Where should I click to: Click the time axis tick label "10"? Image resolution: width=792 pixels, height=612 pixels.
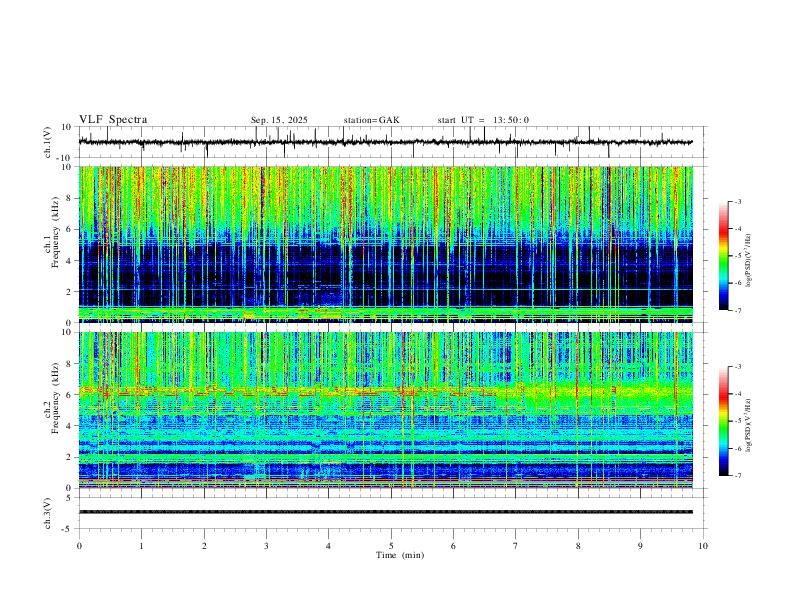[x=703, y=546]
